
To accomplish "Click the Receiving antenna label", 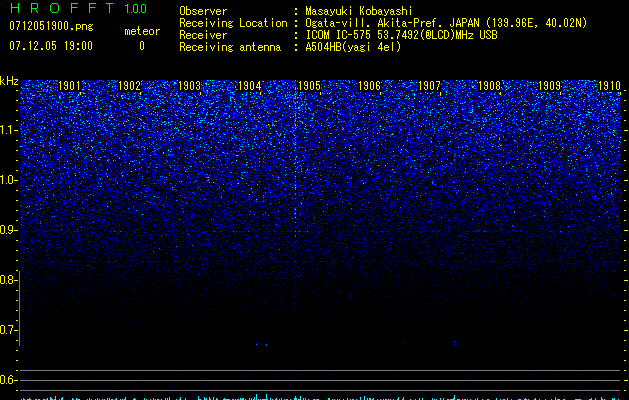I will (230, 47).
